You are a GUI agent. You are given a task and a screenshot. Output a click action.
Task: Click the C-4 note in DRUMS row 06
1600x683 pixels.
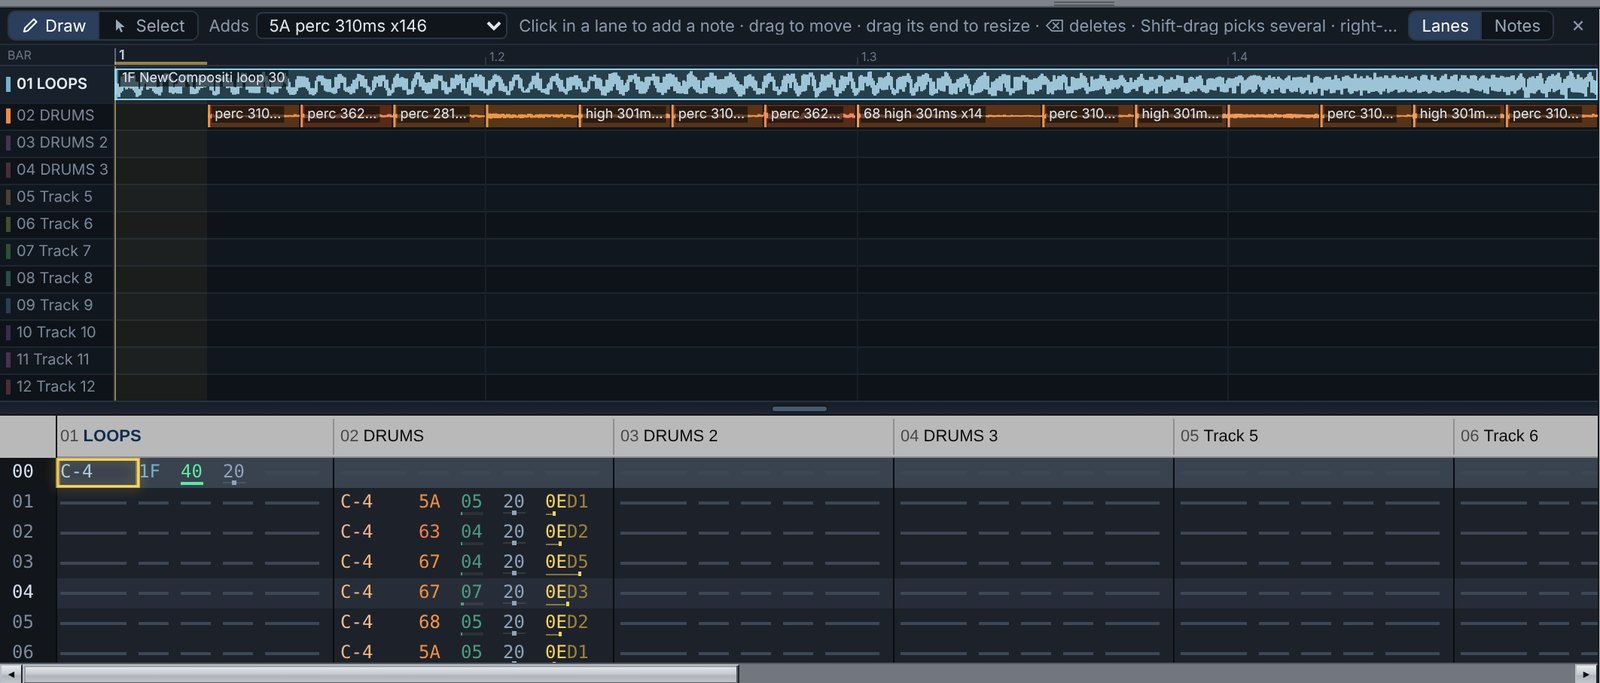[356, 652]
